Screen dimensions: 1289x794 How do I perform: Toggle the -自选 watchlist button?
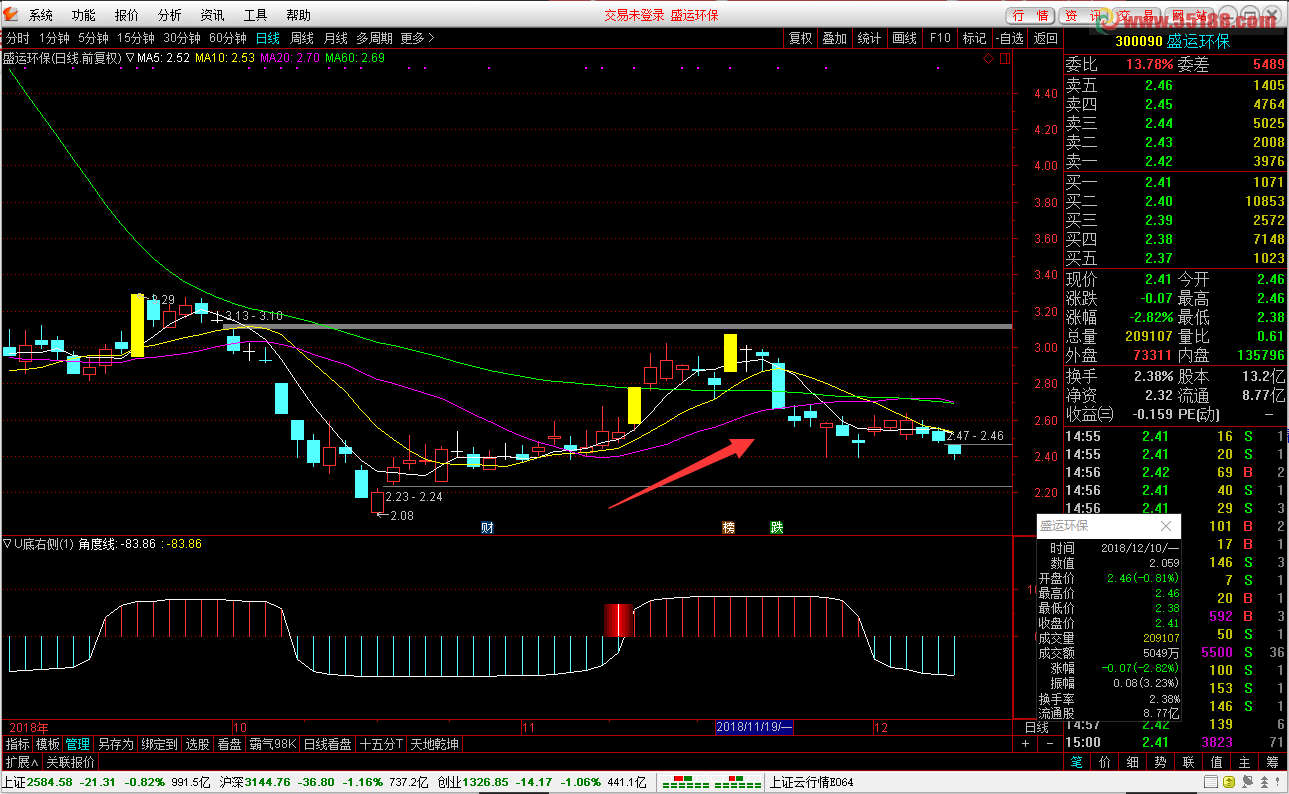[x=1009, y=38]
